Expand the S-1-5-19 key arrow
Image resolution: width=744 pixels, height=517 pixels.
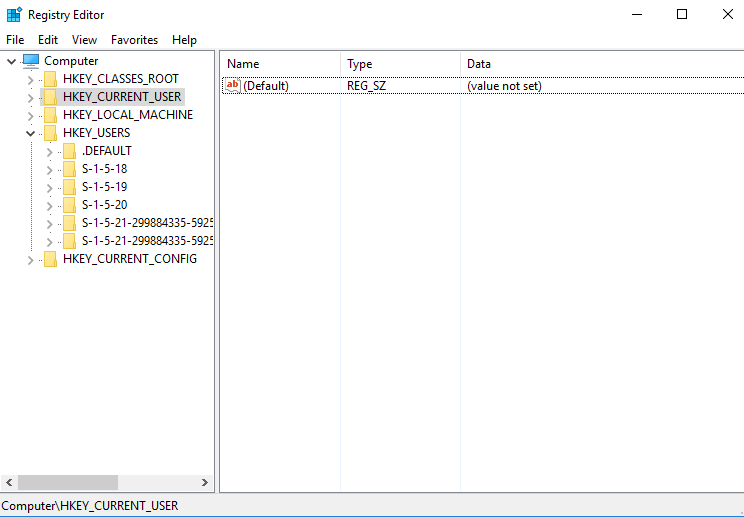point(50,187)
